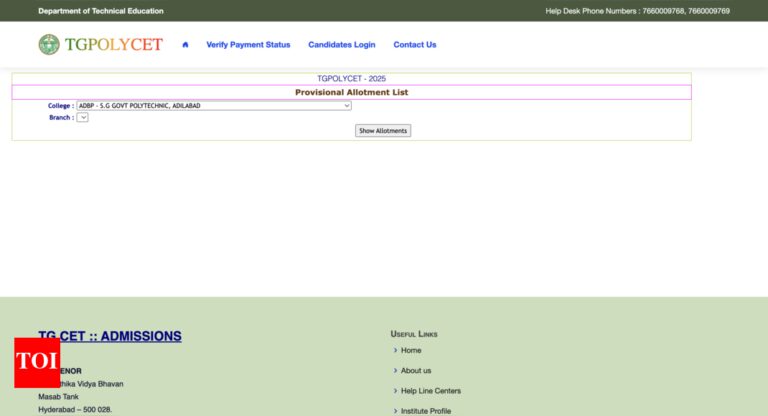
Task: Click the Show Allotments button
Action: 383,131
